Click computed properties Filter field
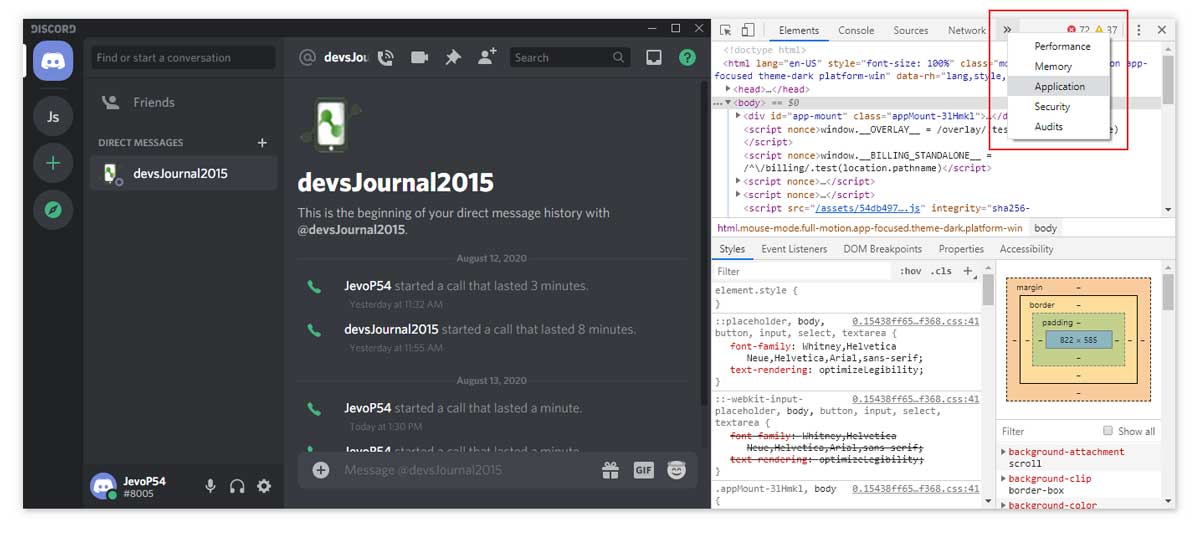Screen dimensions: 1200x535 click(x=1046, y=431)
